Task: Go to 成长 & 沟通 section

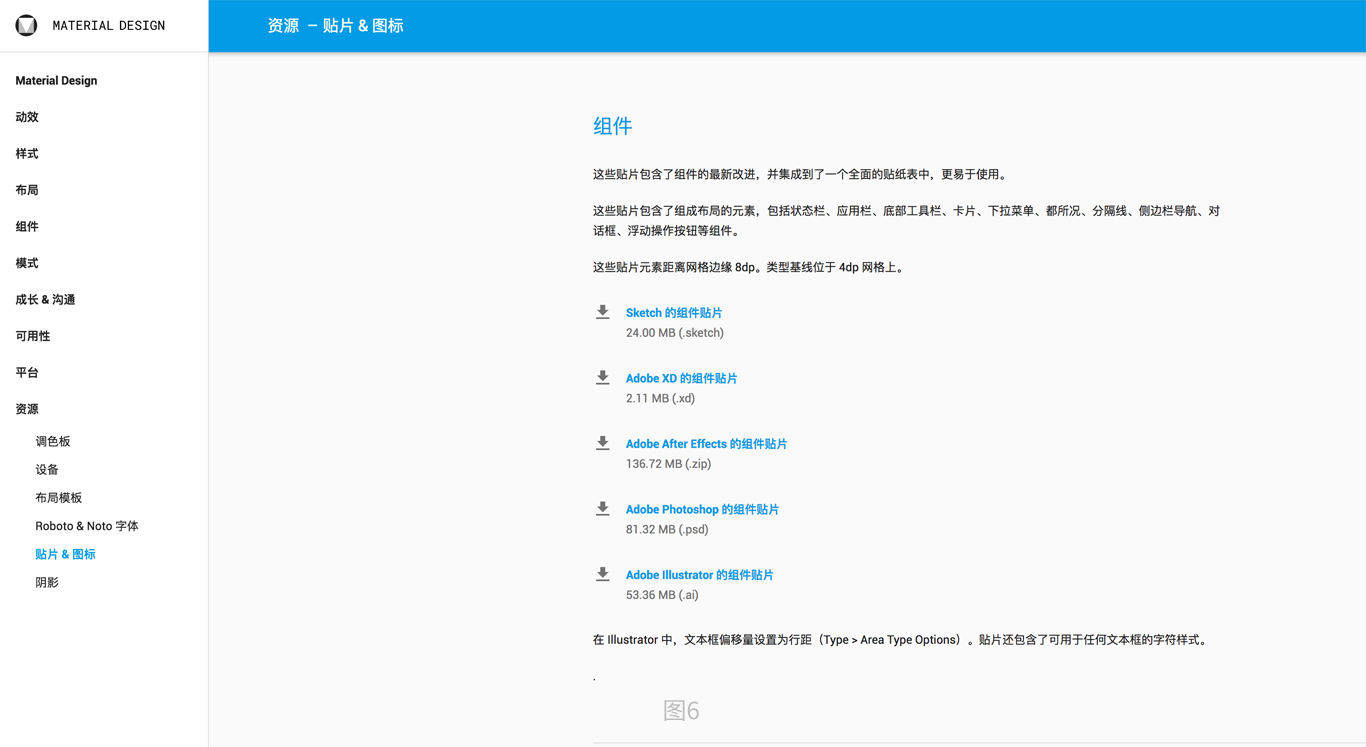Action: point(45,300)
